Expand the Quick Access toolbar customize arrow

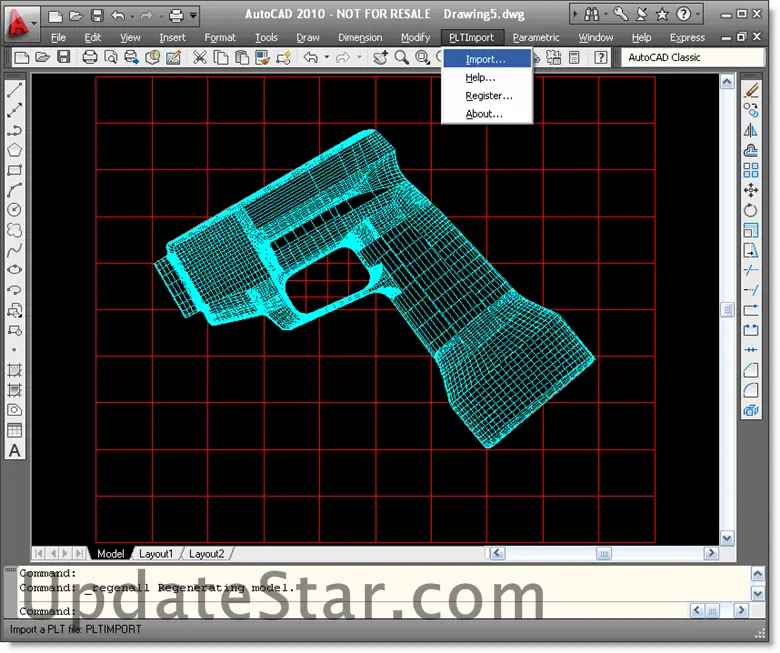[x=194, y=15]
